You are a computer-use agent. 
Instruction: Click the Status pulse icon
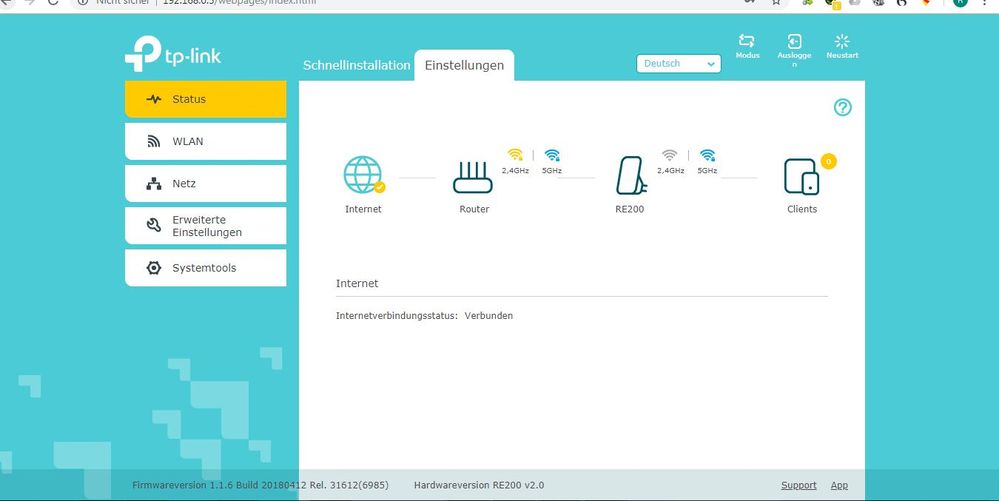tap(154, 99)
